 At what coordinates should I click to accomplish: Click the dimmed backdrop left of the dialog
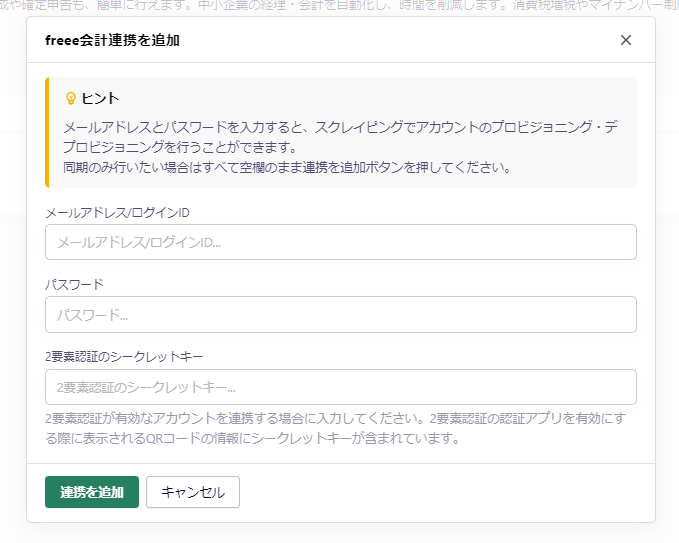tap(12, 300)
